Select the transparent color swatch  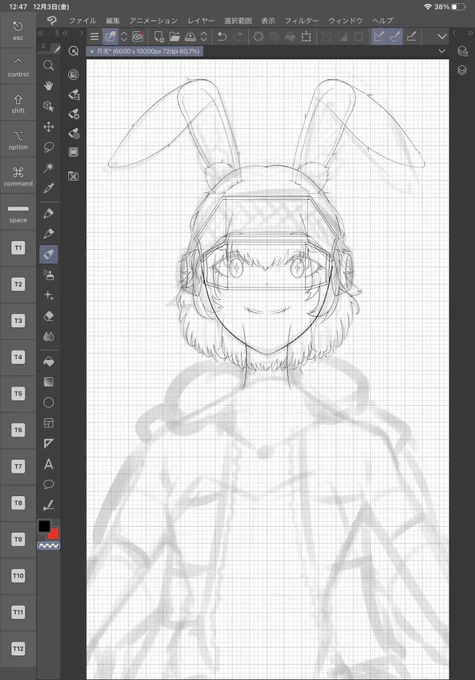click(49, 546)
